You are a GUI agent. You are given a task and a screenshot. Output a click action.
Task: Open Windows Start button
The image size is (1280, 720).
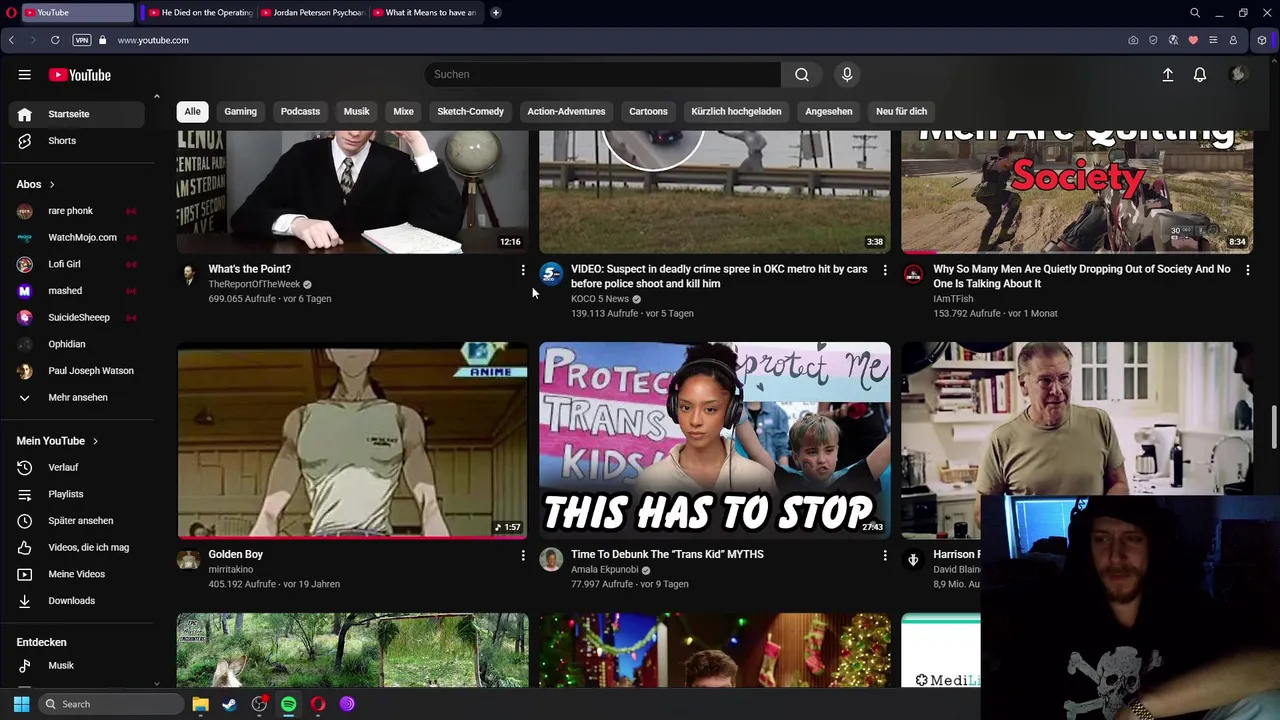tap(21, 704)
